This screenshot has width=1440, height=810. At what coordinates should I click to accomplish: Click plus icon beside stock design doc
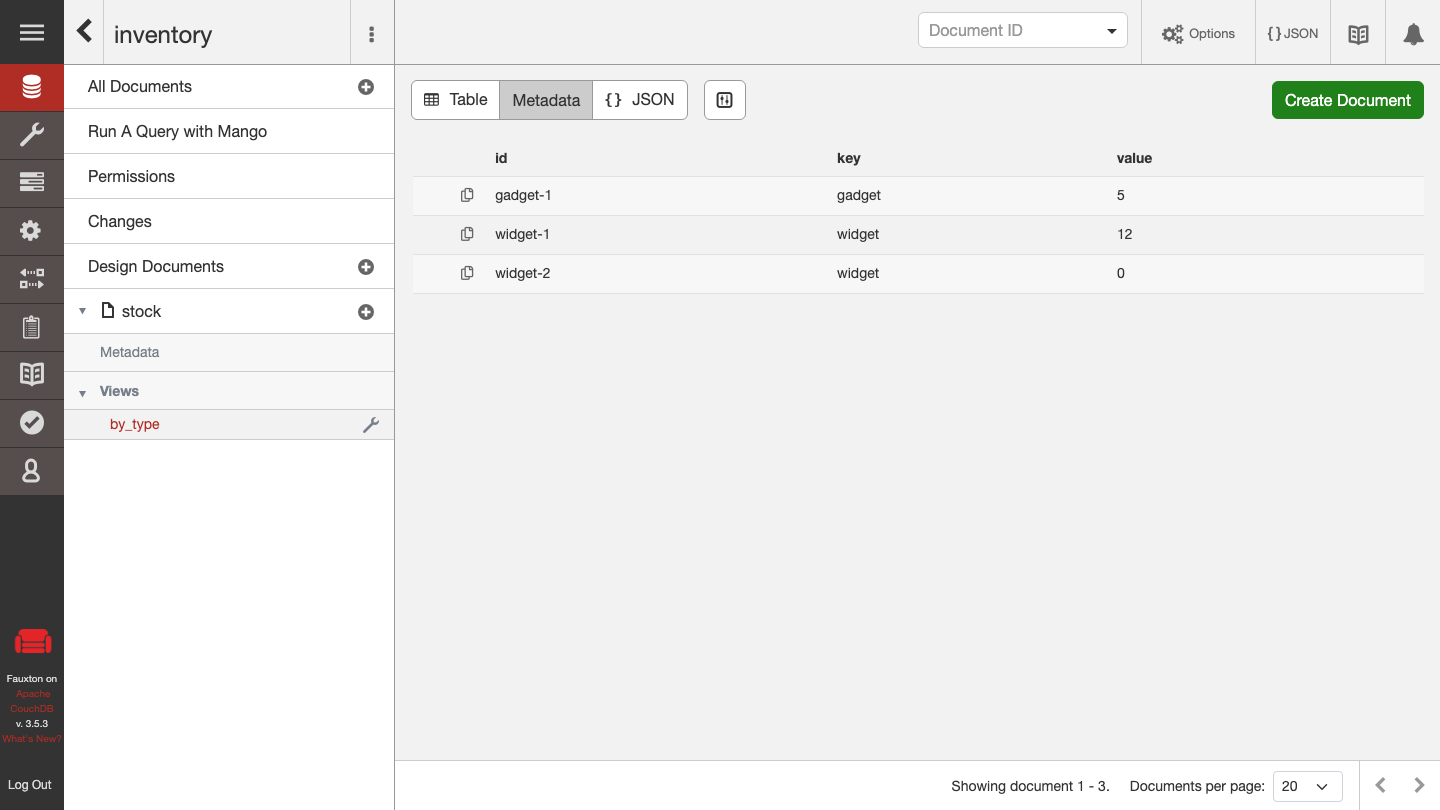[x=366, y=312]
